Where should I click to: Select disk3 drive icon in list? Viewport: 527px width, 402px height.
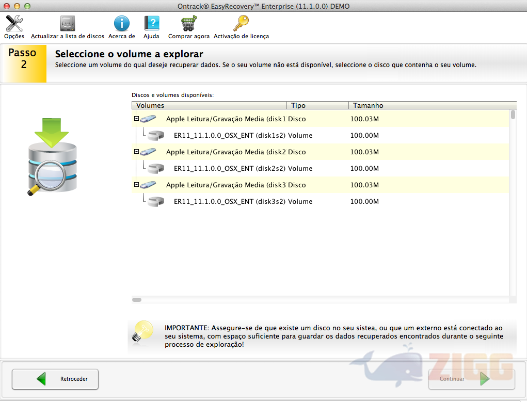(148, 185)
